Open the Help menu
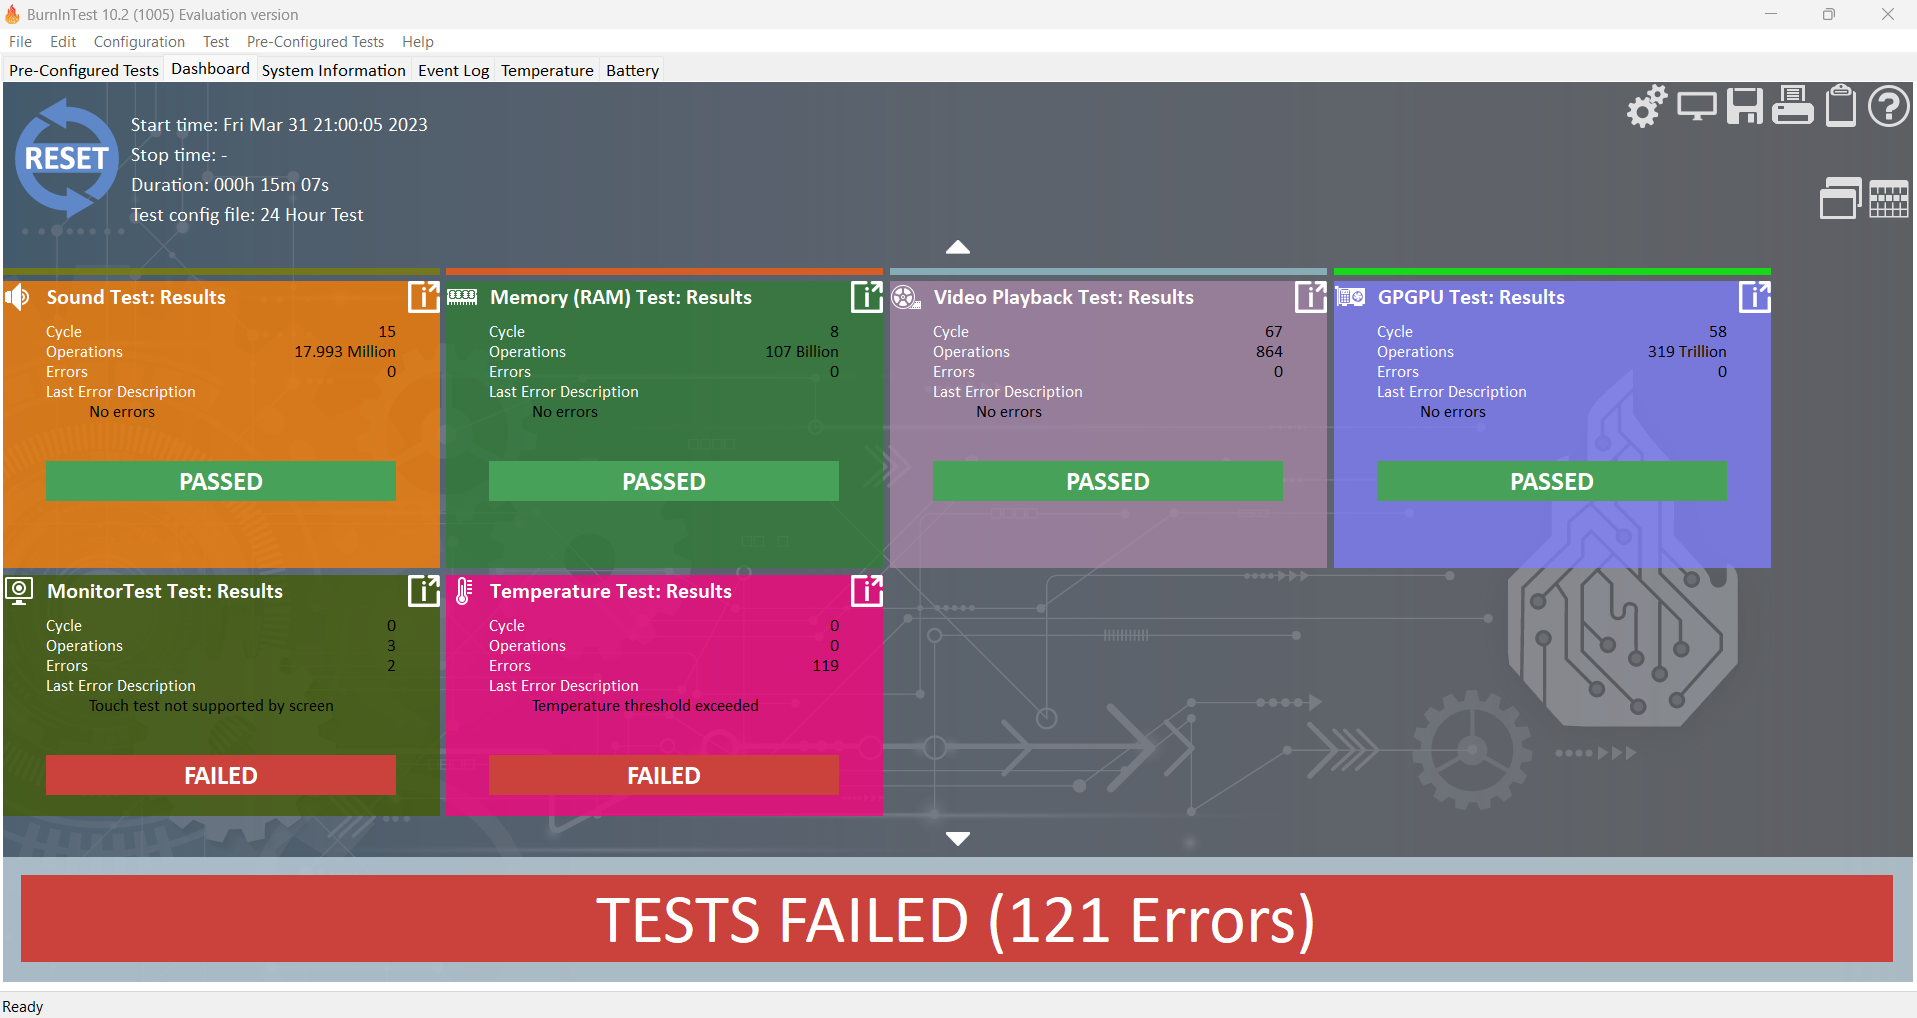Screen dimensions: 1917x1018 (x=418, y=42)
